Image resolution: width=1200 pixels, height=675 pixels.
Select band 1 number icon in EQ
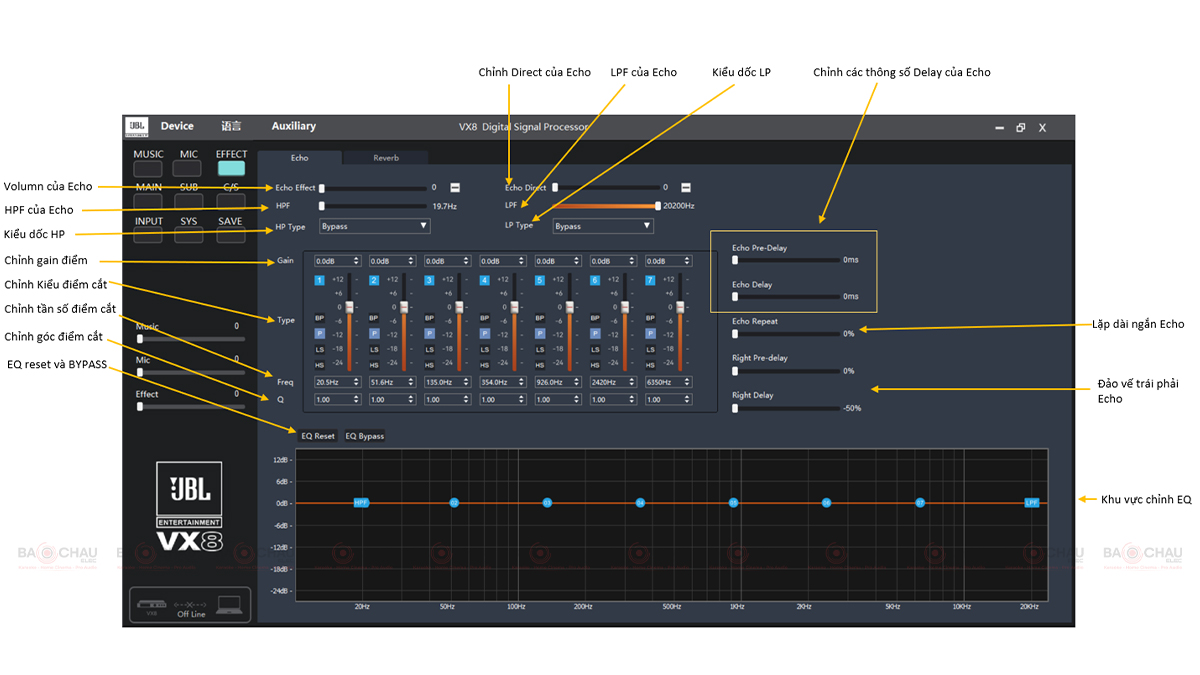coord(320,281)
